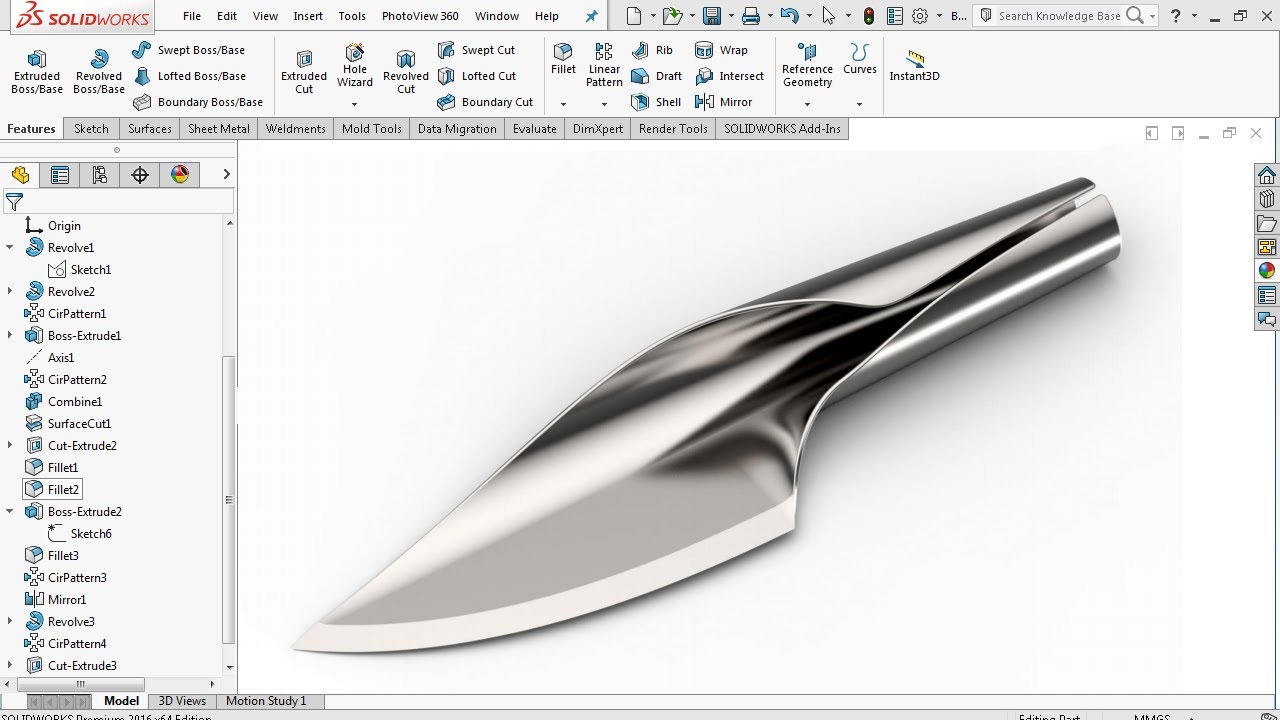
Task: Collapse the Boss-Extrude2 tree node
Action: (10, 511)
